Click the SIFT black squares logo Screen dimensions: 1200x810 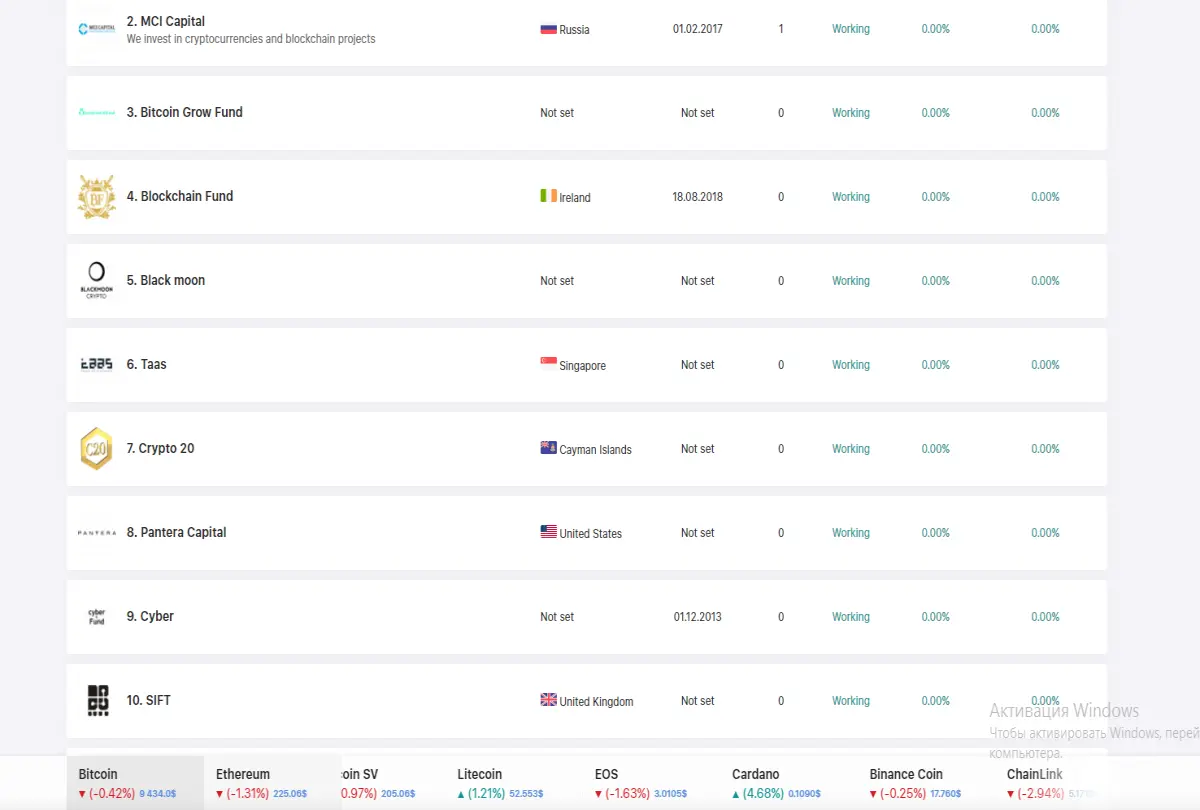(97, 701)
